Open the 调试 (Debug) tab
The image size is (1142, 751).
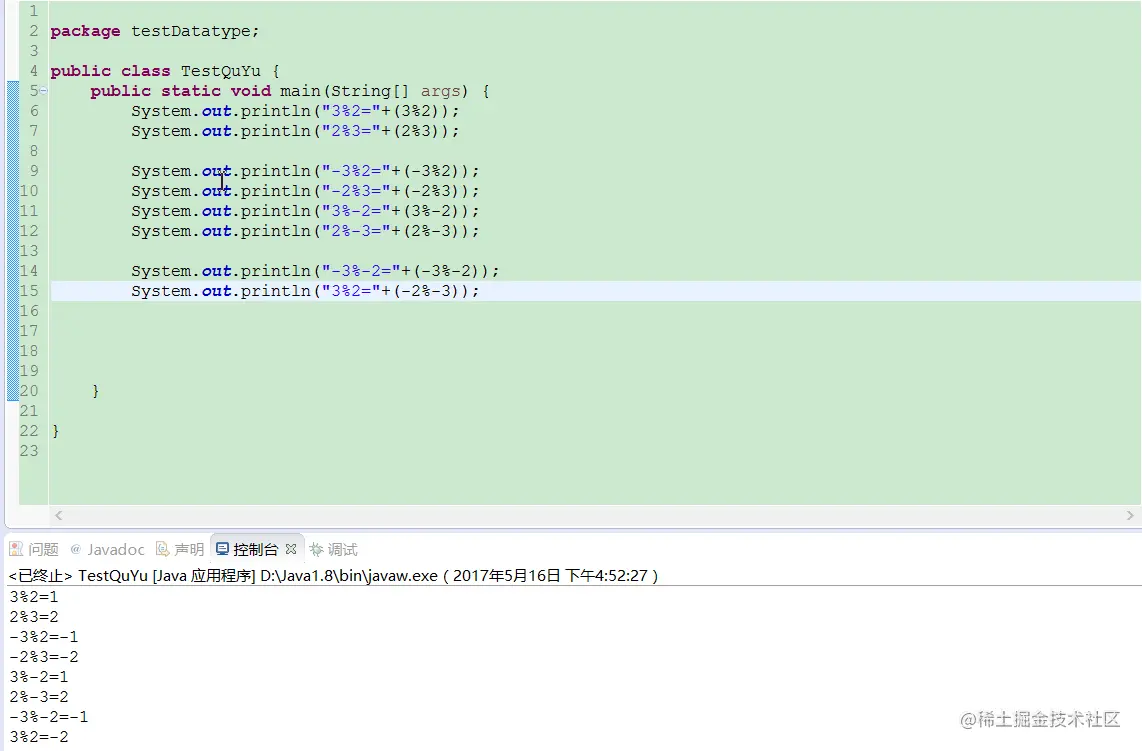tap(334, 549)
